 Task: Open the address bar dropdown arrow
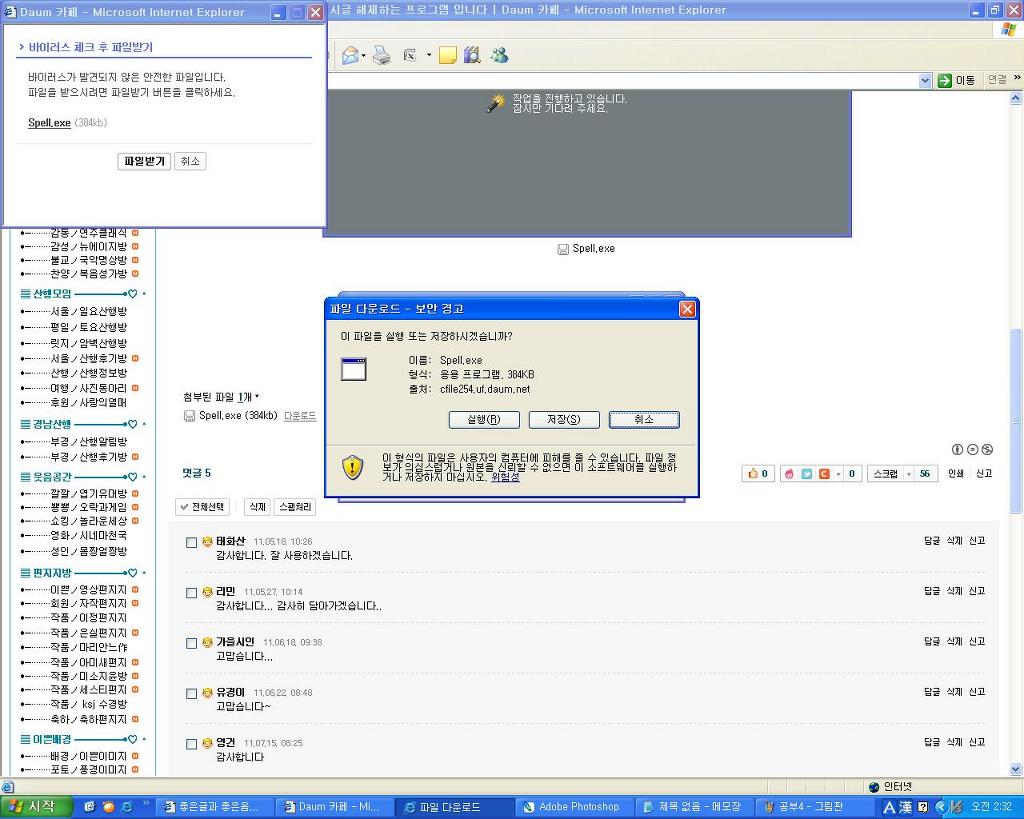tap(925, 80)
